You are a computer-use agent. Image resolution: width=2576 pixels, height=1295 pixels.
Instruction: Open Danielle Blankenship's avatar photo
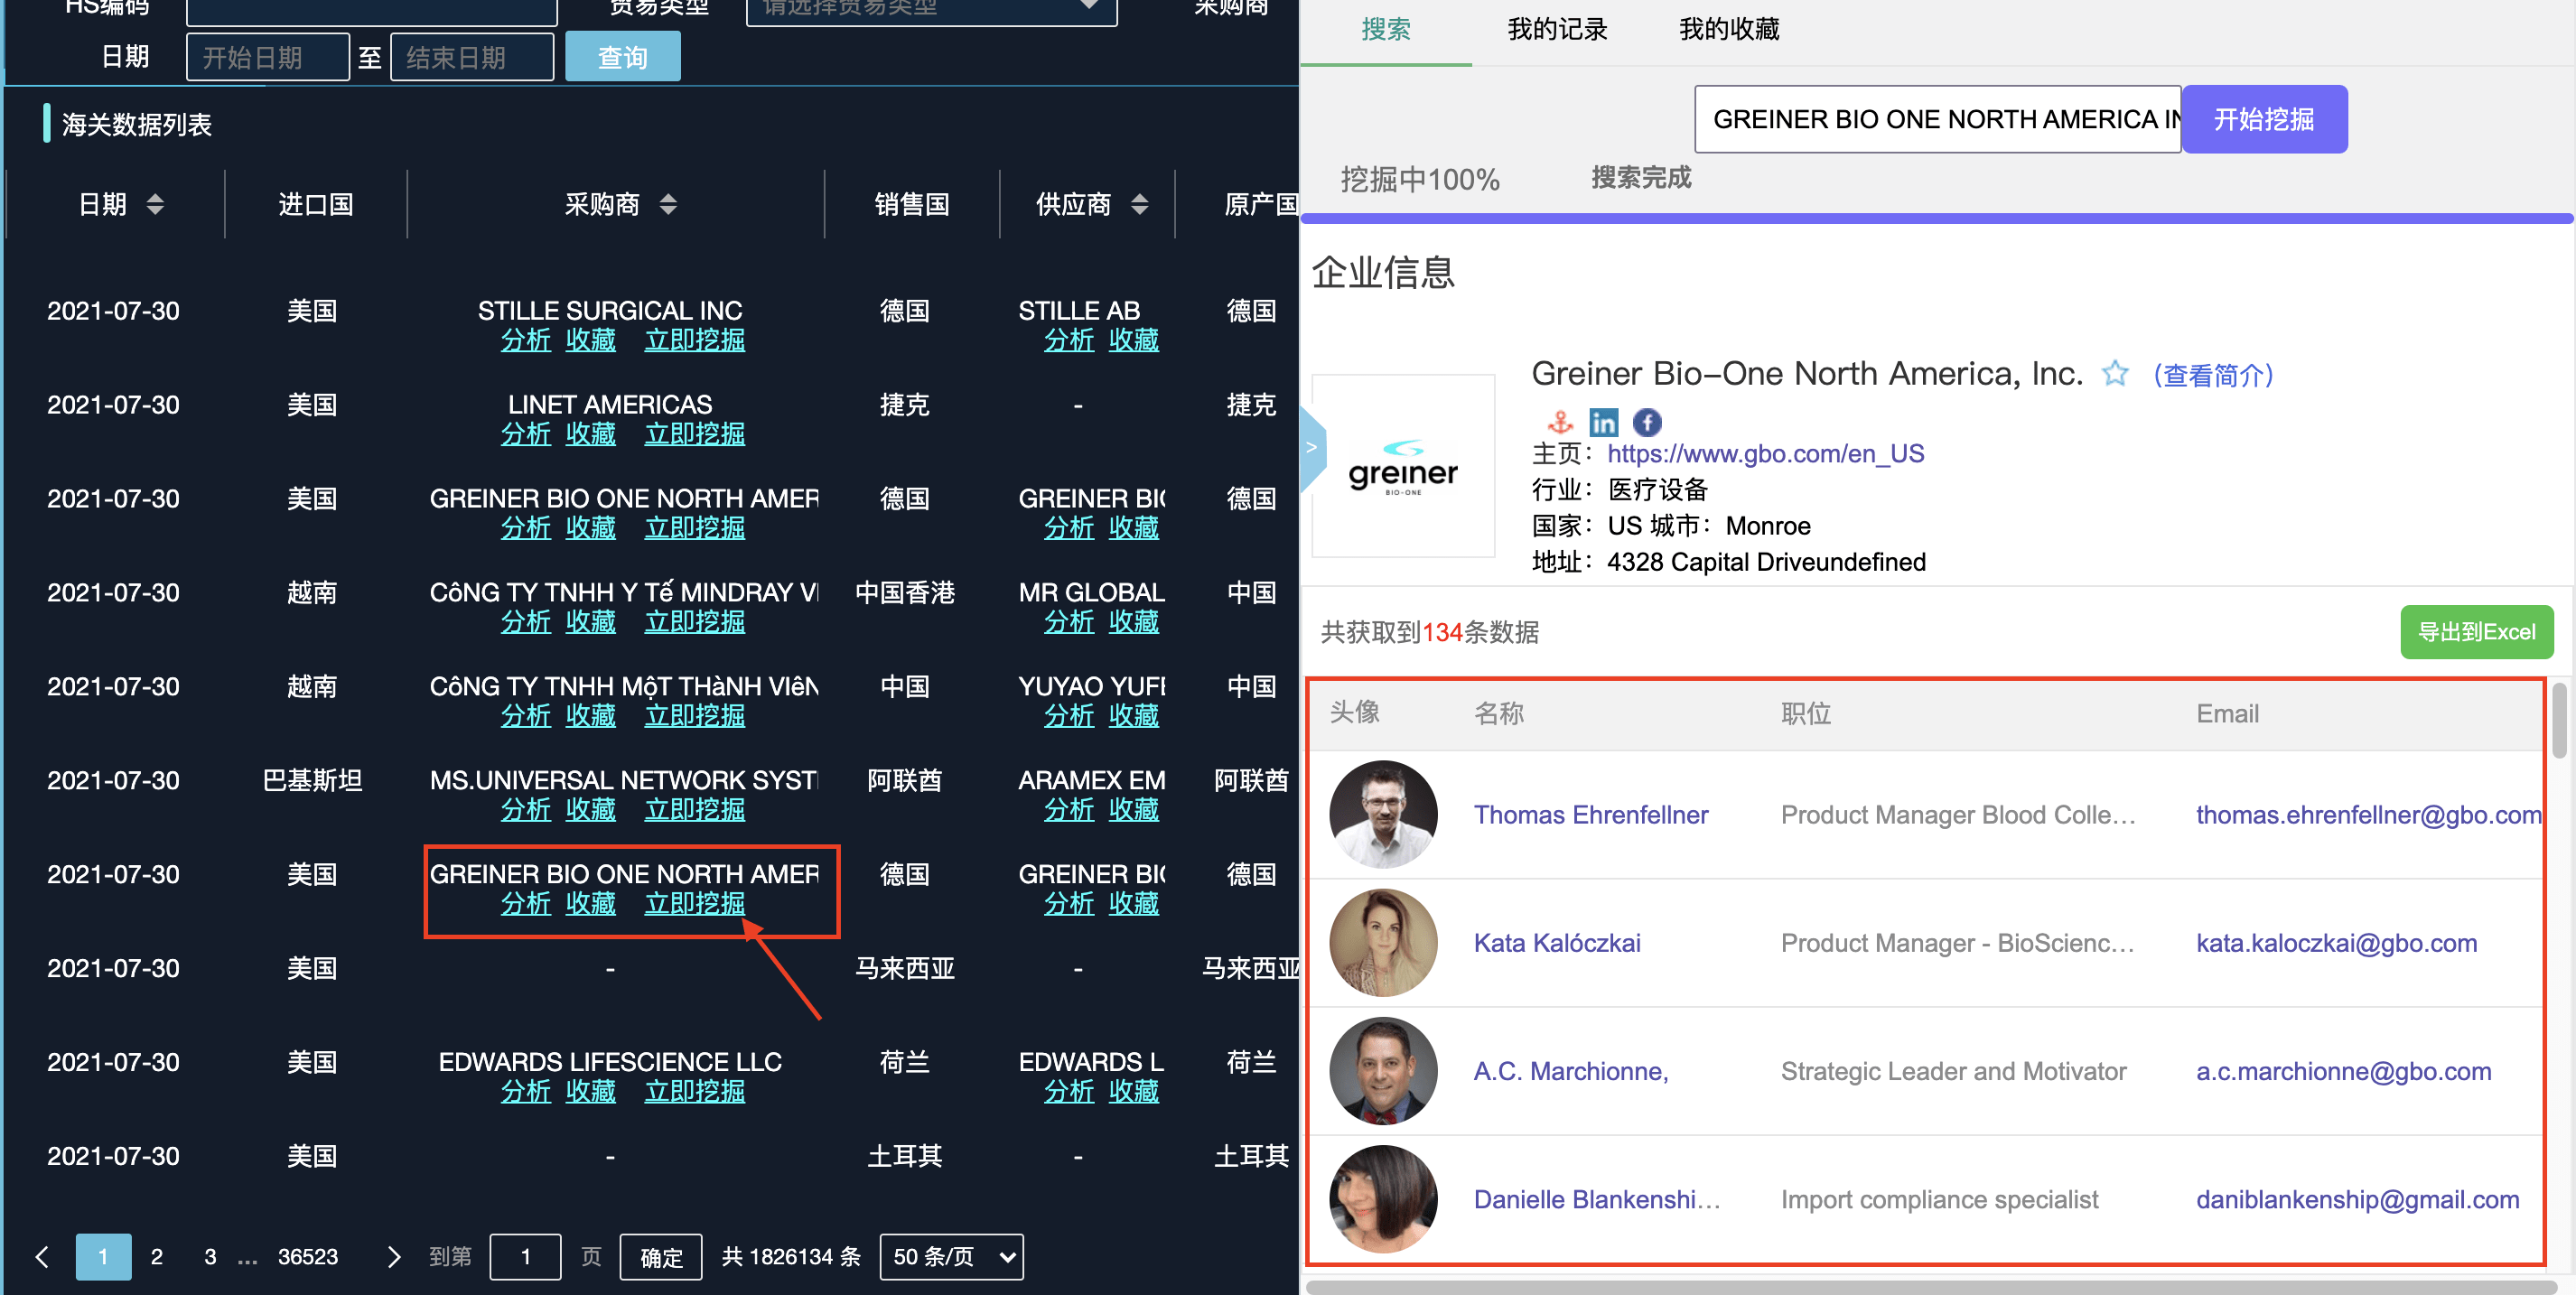[1383, 1199]
